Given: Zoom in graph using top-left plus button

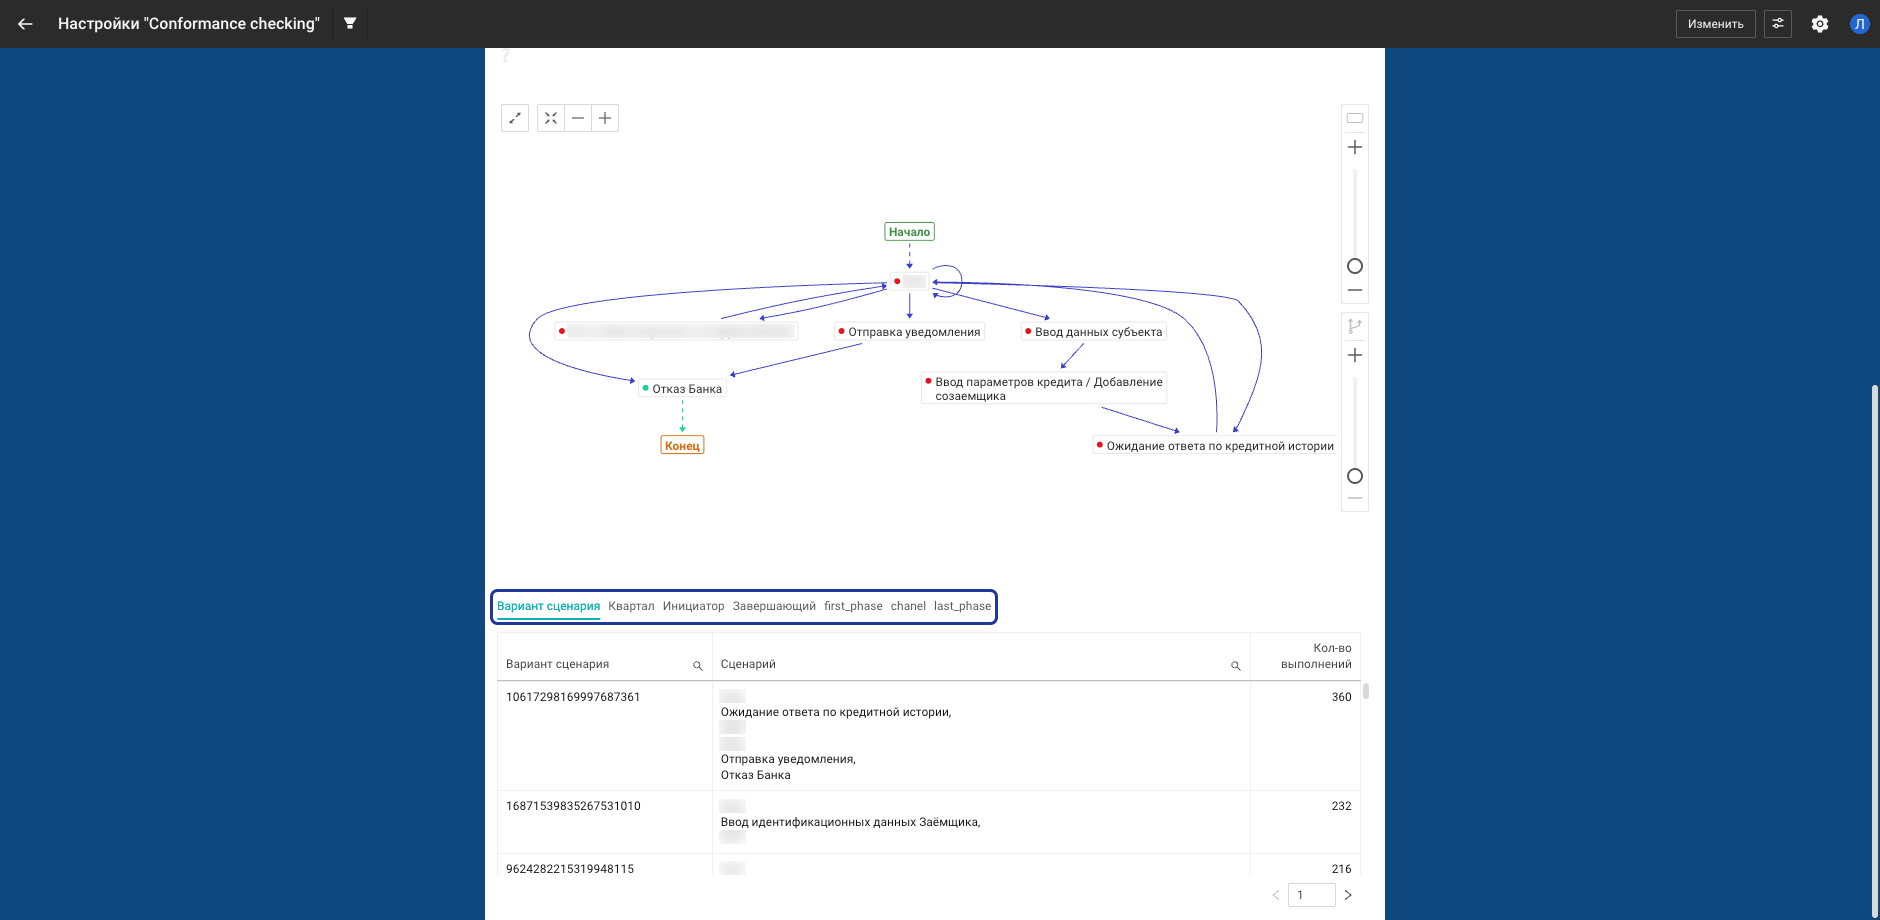Looking at the screenshot, I should [605, 118].
